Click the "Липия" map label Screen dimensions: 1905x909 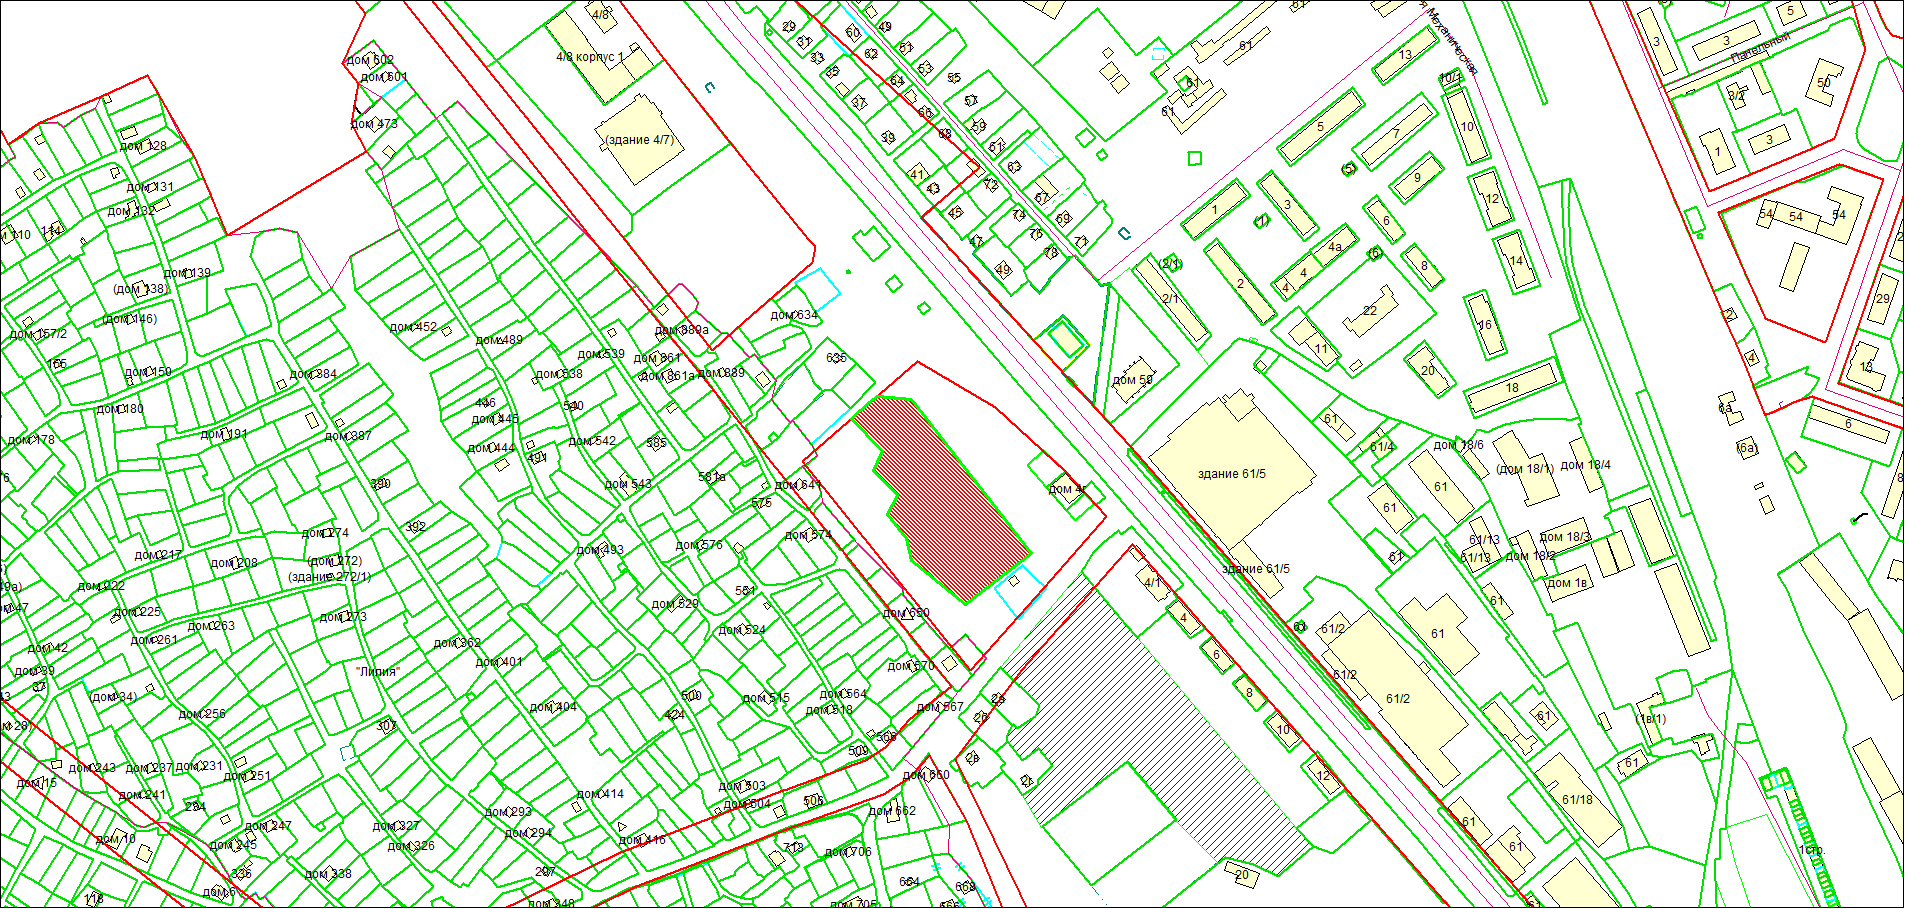click(x=377, y=672)
